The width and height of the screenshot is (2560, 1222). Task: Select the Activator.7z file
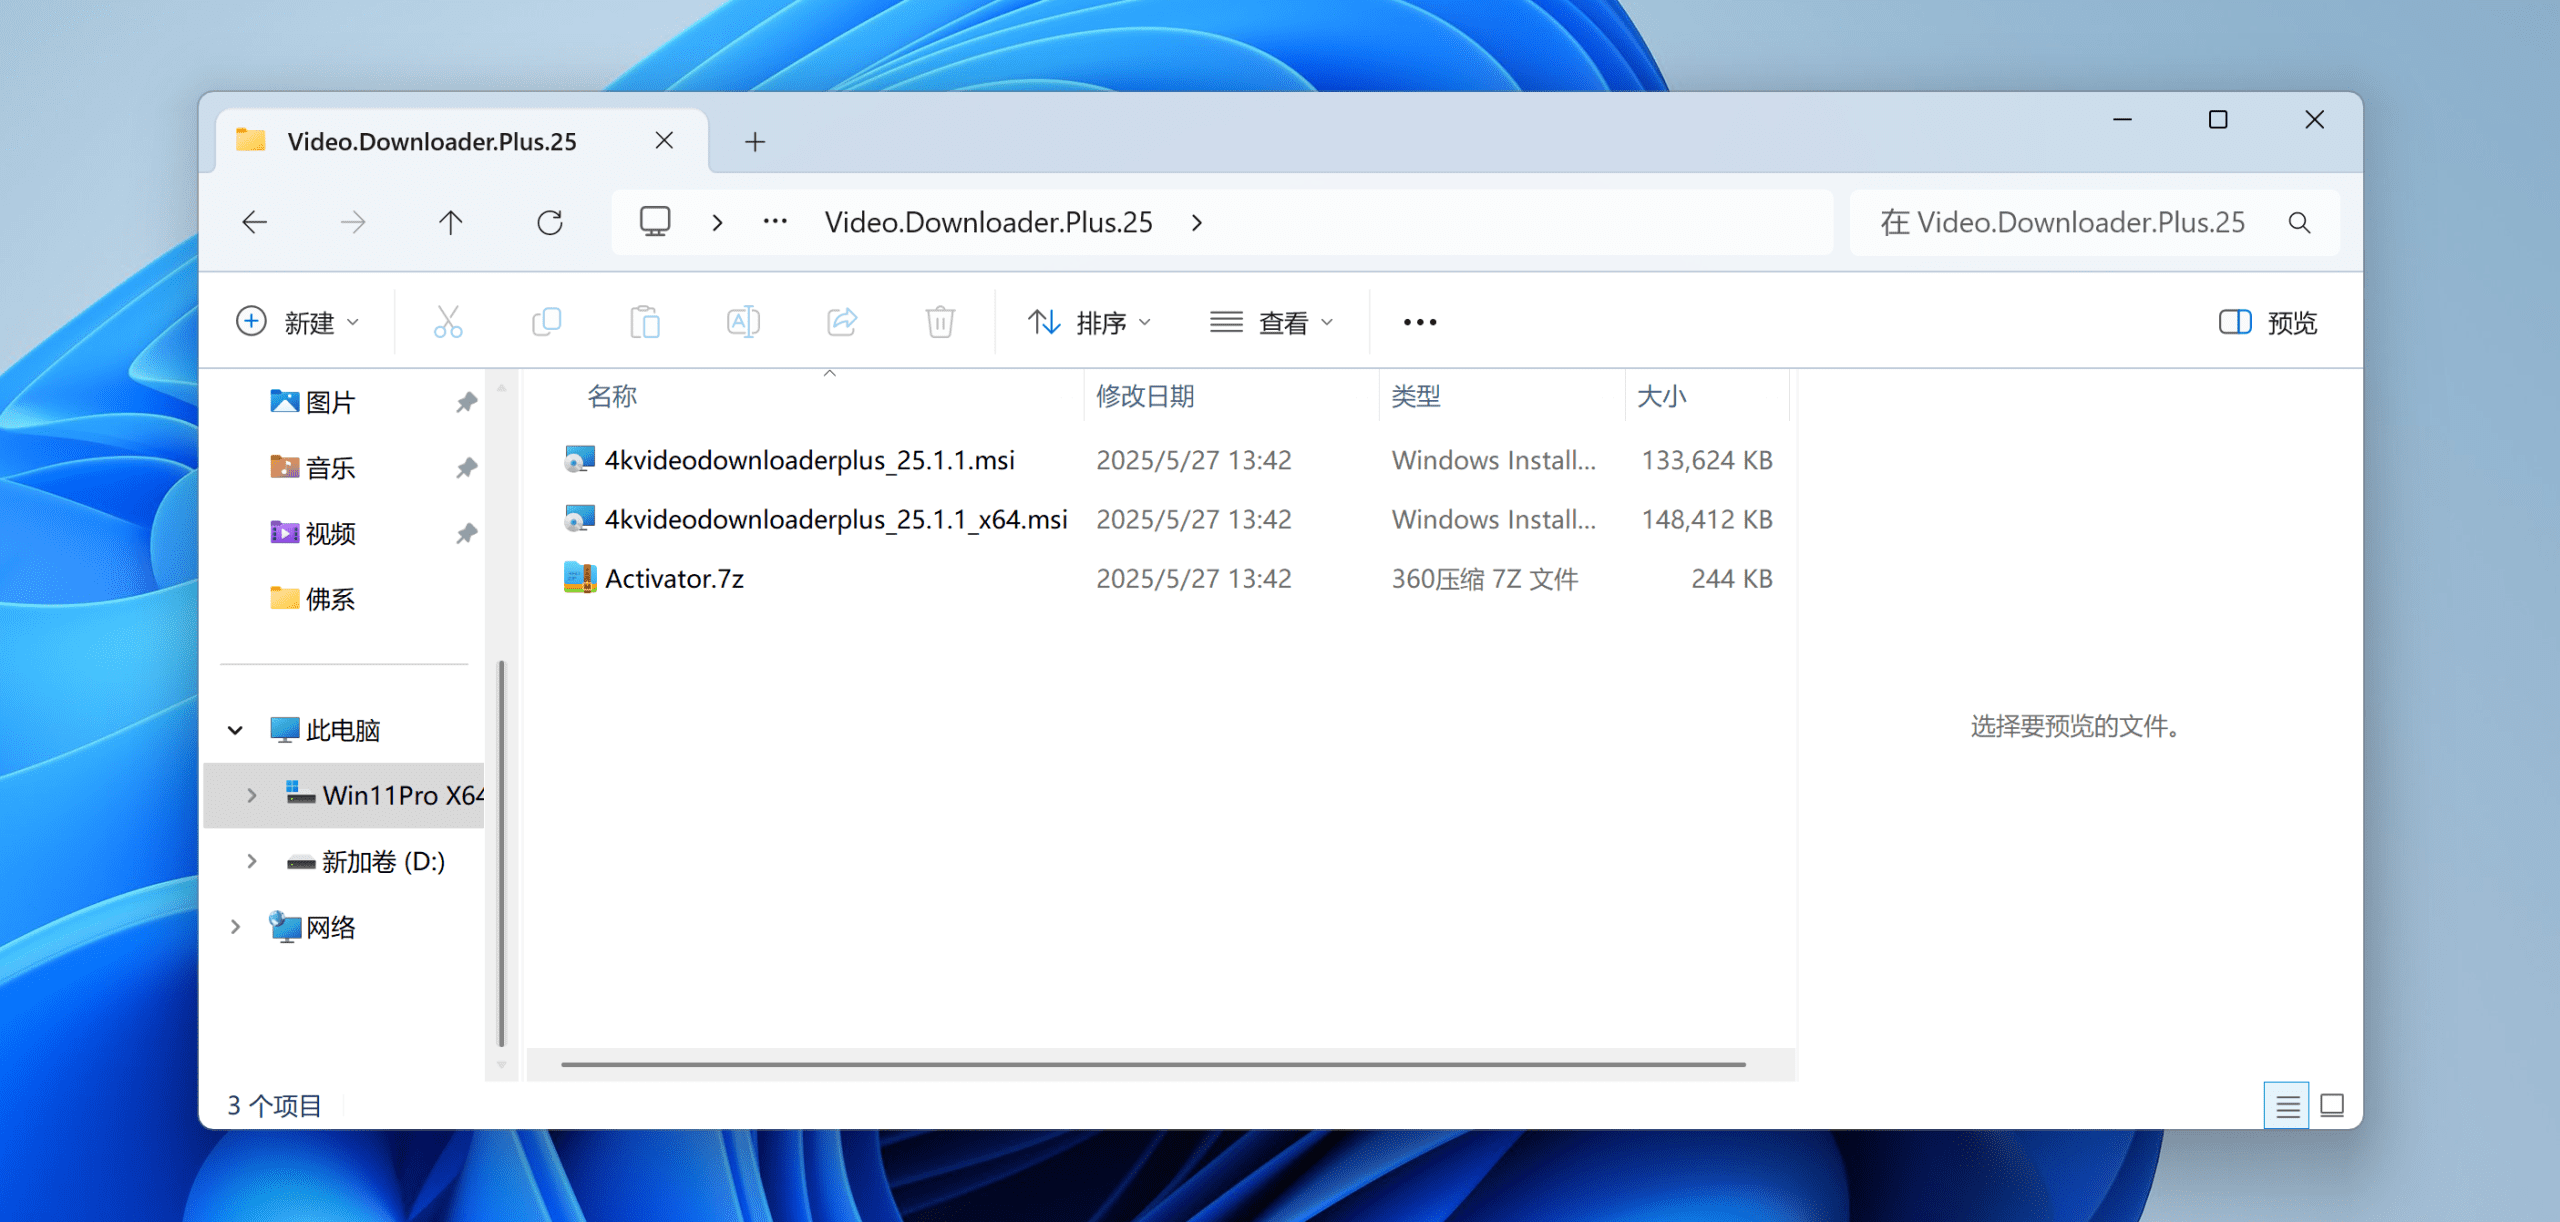(674, 578)
